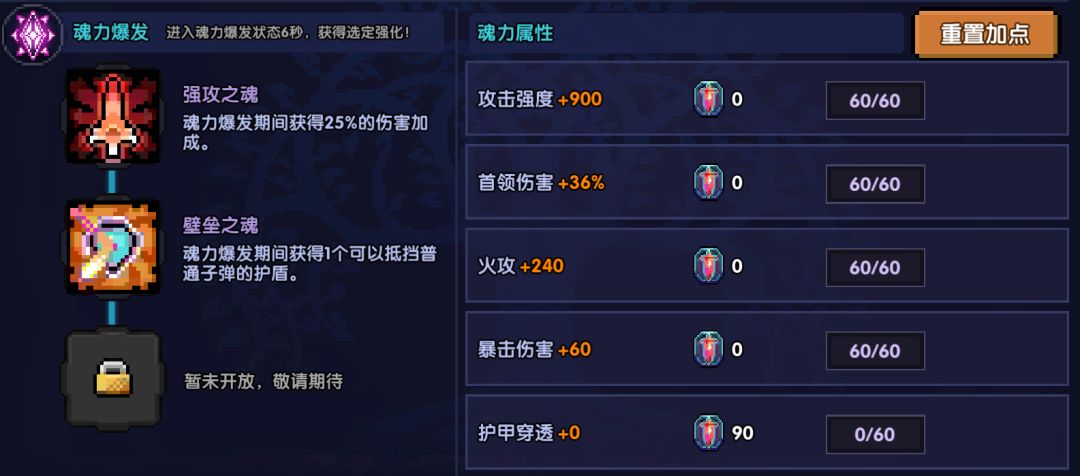Viewport: 1080px width, 476px height.
Task: Click the 60/60 box for 火攻
Action: tap(875, 267)
